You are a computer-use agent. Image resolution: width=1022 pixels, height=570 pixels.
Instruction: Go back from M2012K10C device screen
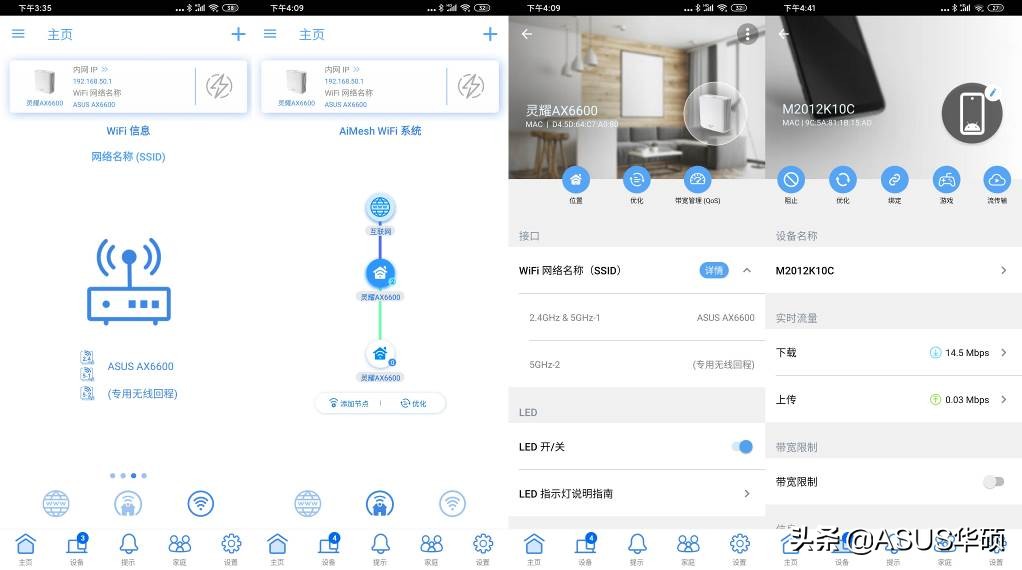pyautogui.click(x=783, y=34)
